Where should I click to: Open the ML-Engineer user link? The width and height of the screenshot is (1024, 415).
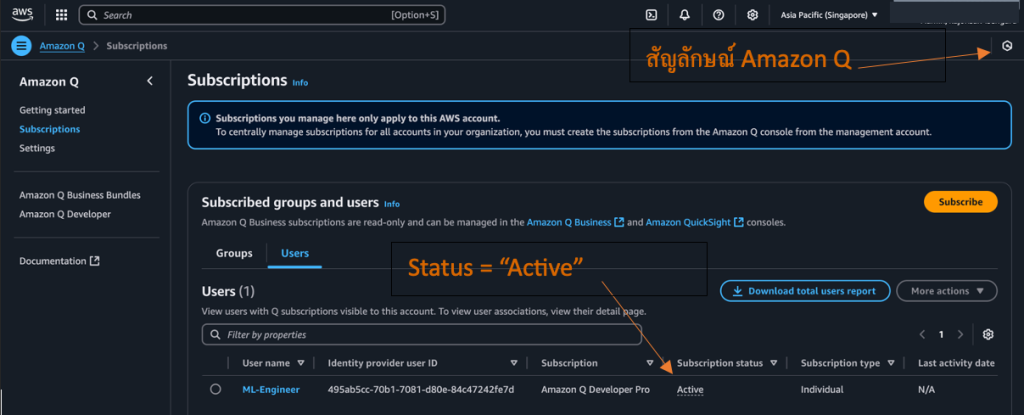[271, 390]
